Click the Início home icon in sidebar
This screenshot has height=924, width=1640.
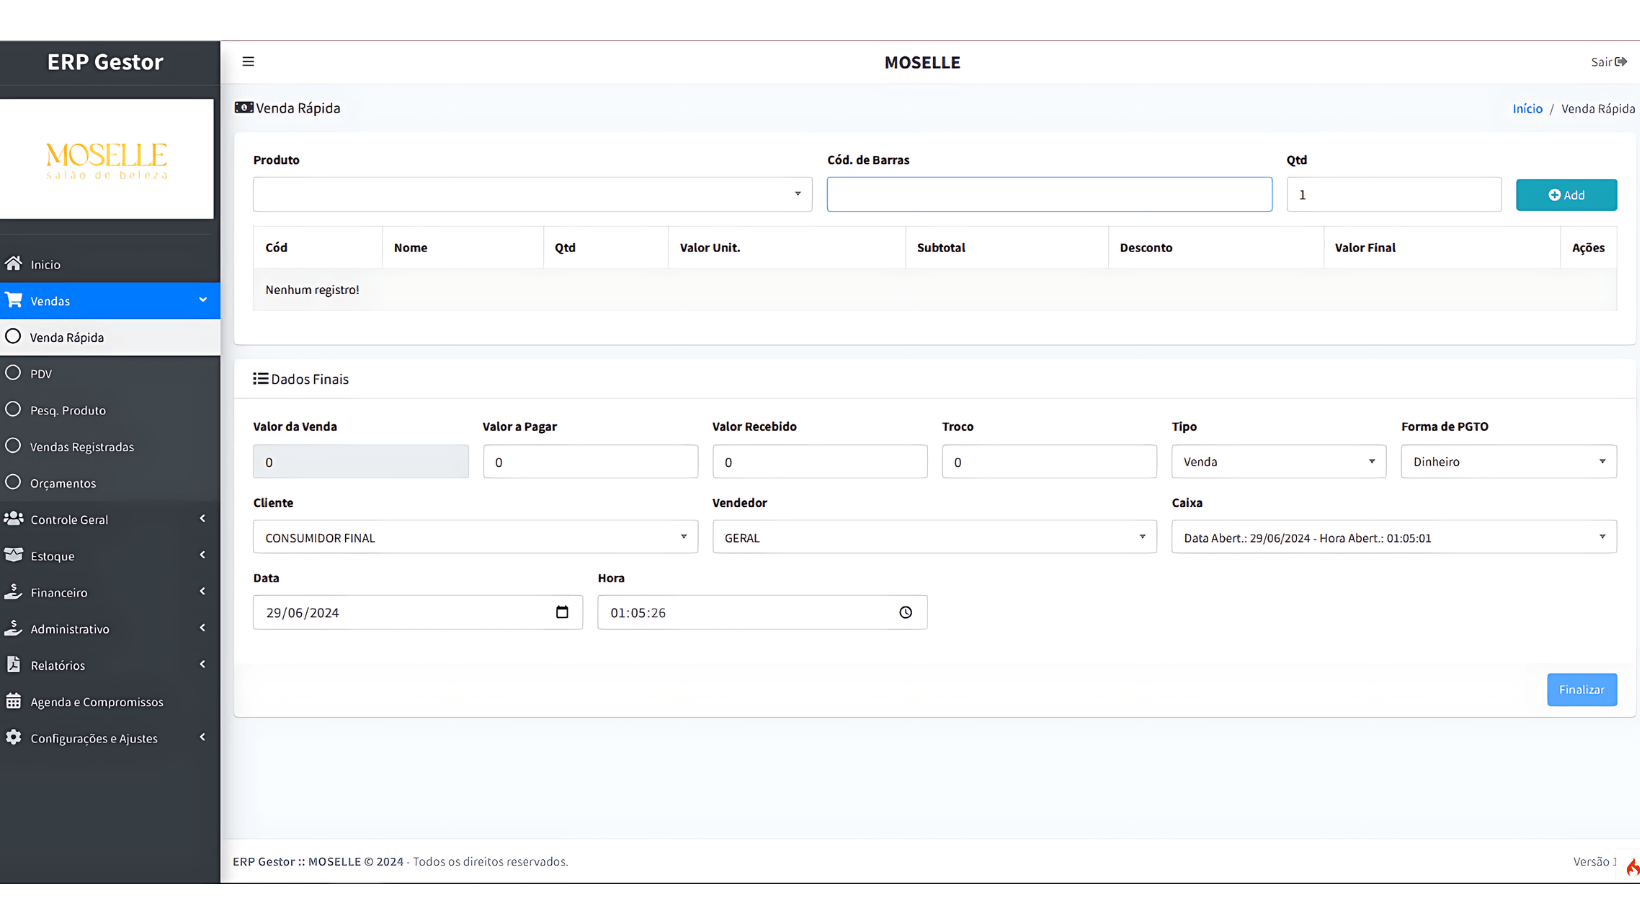coord(14,264)
